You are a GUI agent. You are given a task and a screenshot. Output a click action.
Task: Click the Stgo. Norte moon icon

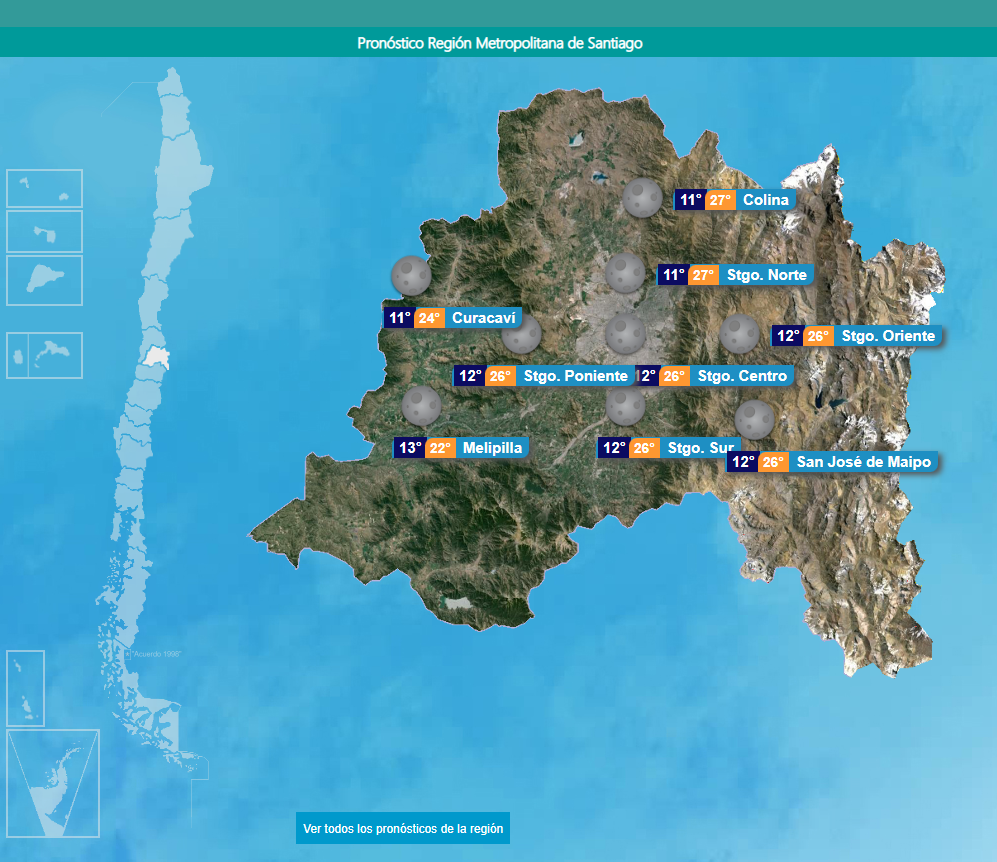[x=625, y=272]
